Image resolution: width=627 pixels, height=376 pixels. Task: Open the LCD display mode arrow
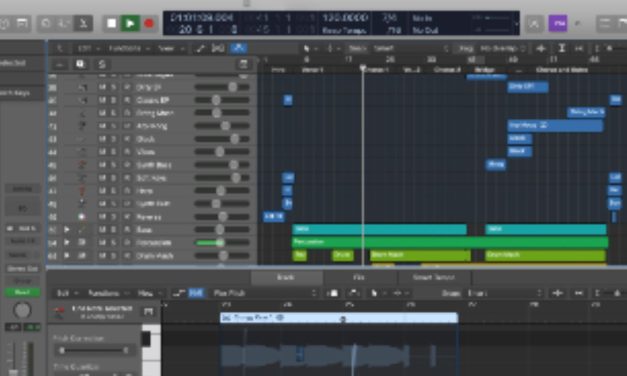[517, 24]
